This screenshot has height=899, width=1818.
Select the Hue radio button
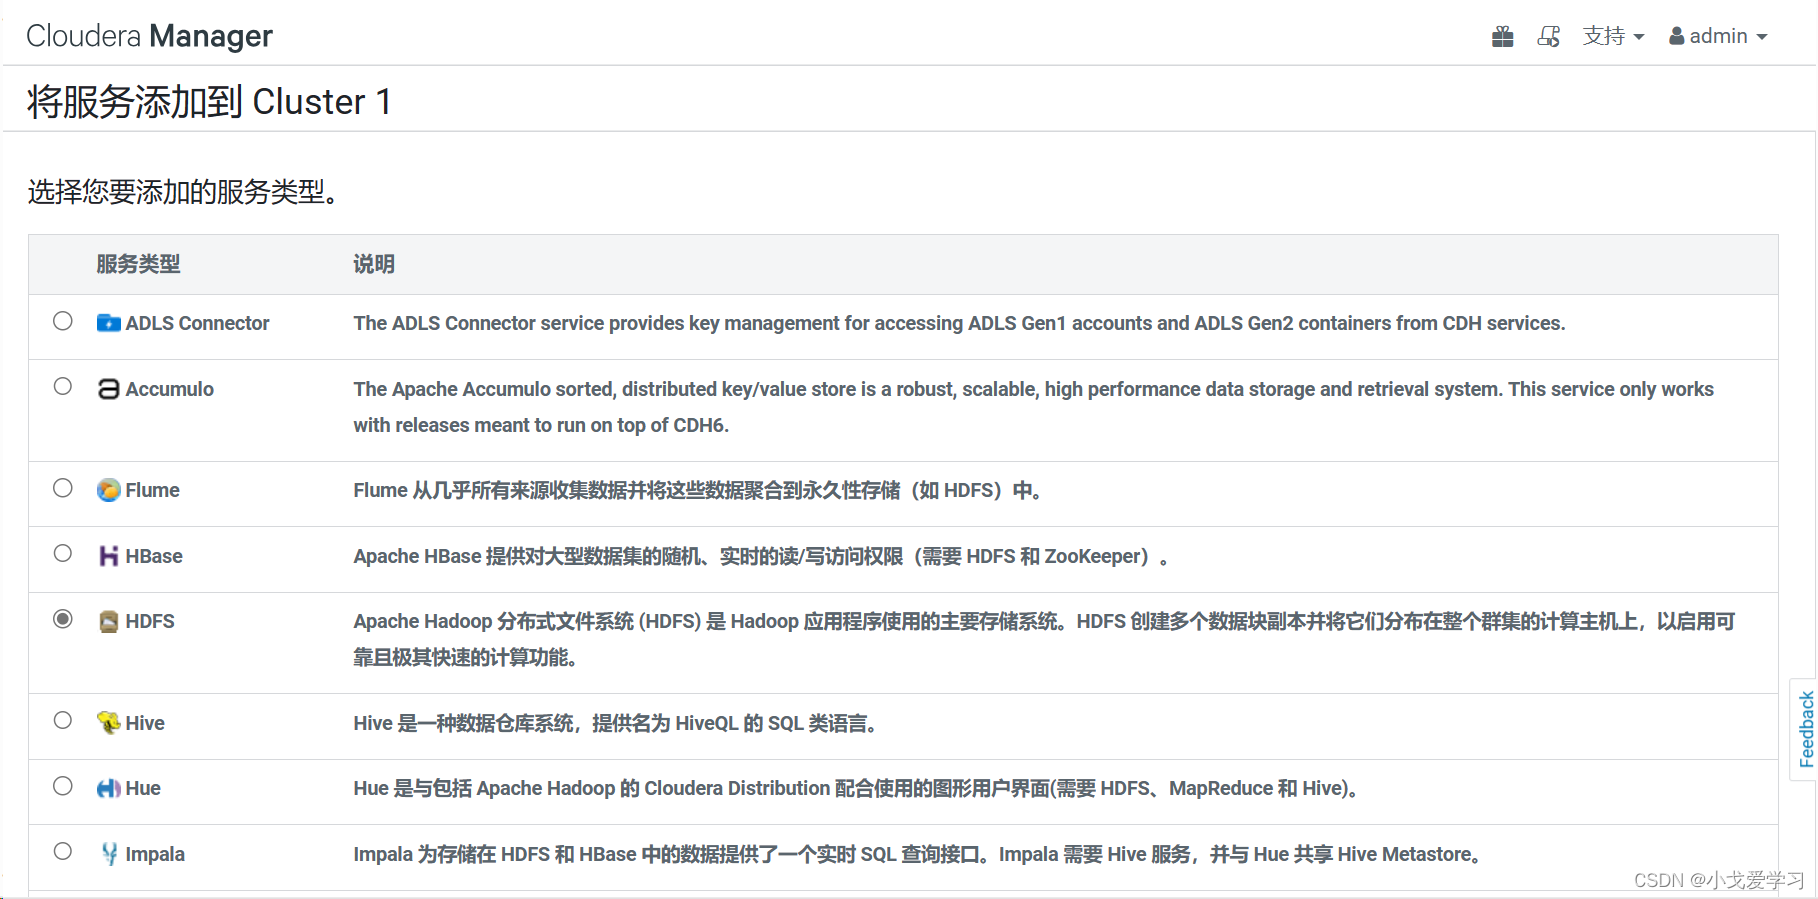[x=63, y=786]
